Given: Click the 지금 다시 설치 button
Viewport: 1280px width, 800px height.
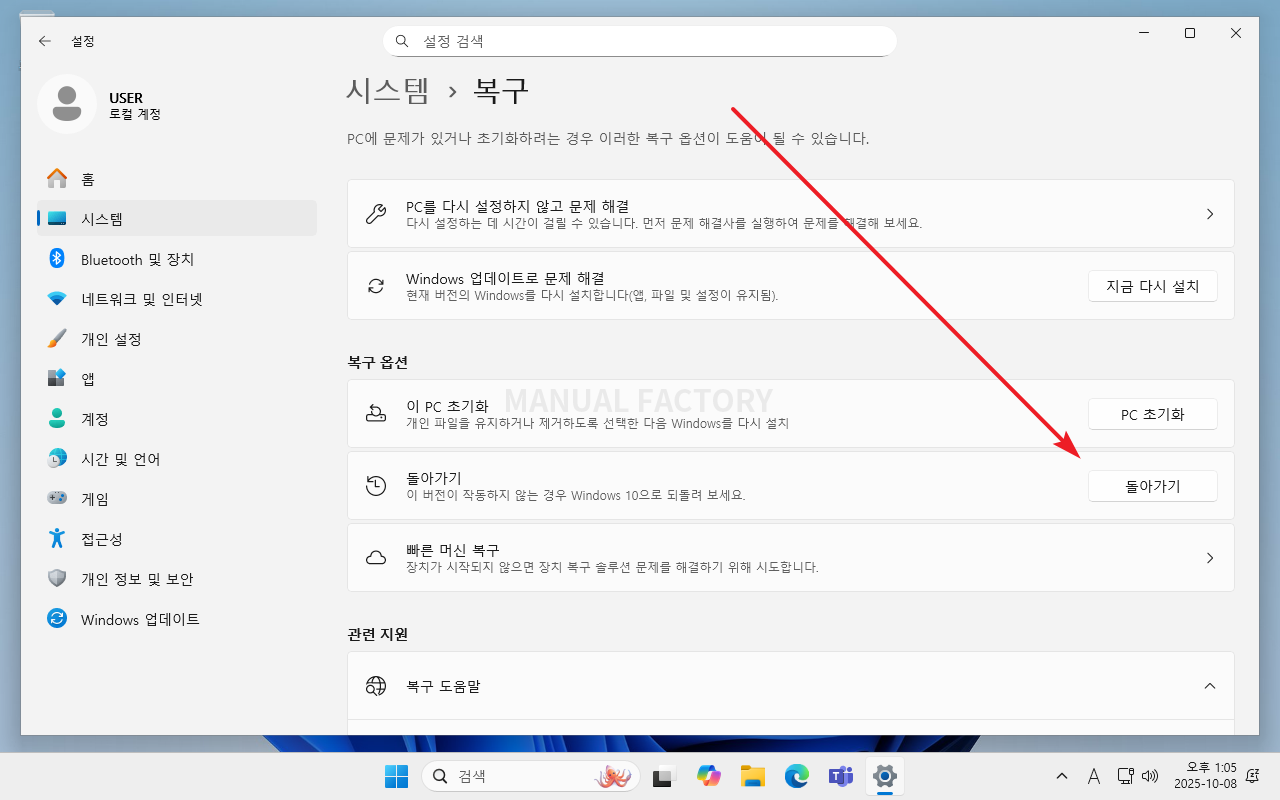Looking at the screenshot, I should point(1152,286).
